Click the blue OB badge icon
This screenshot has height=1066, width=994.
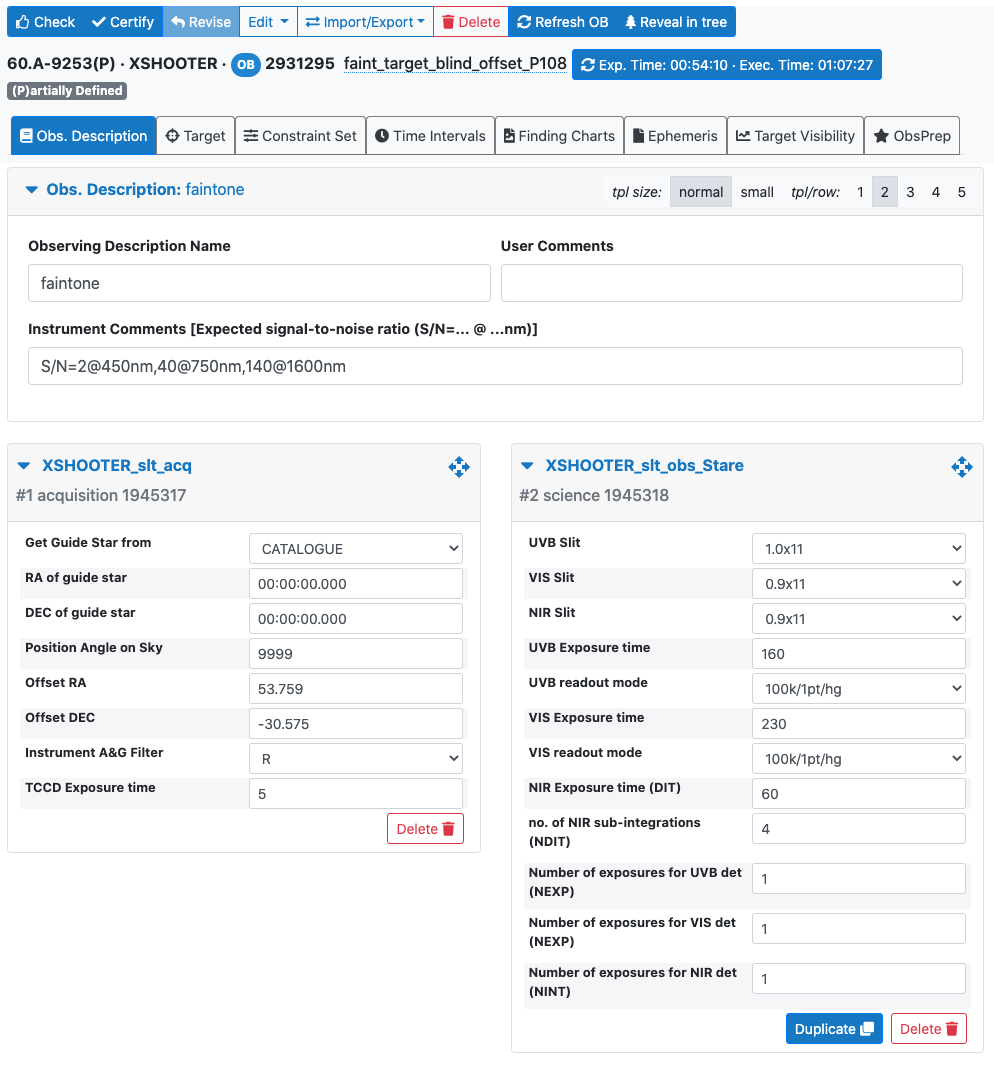(x=245, y=65)
